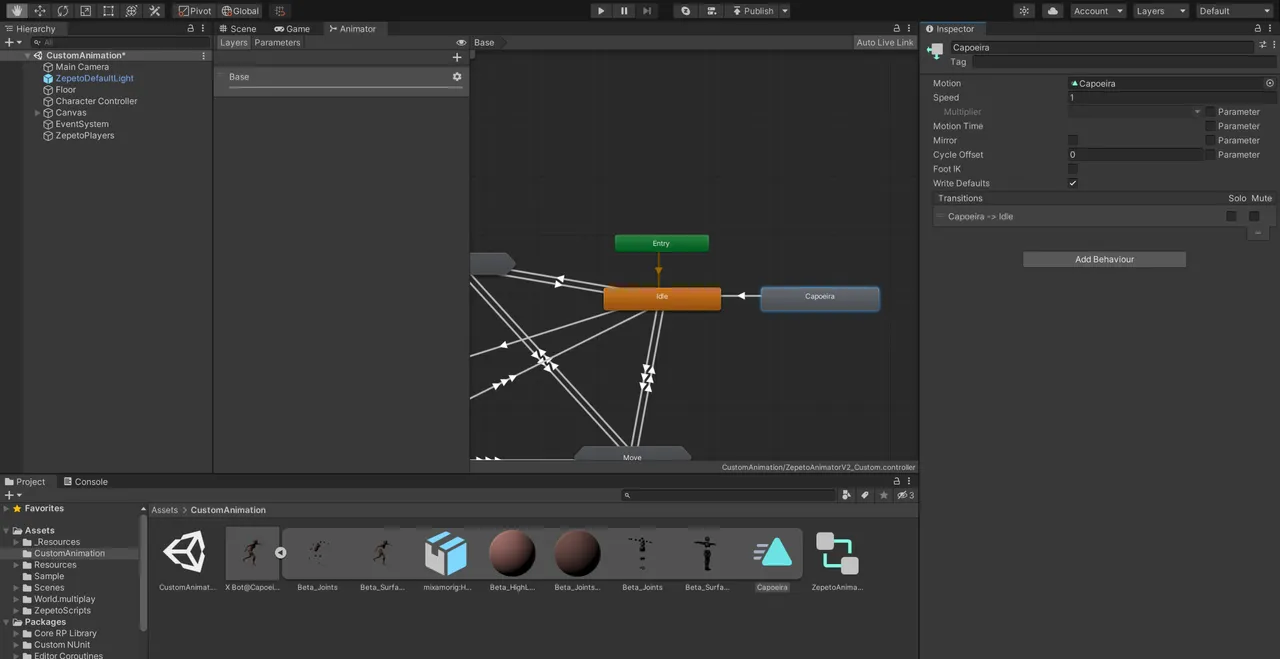Click the Pause button
This screenshot has height=659, width=1280.
[623, 11]
